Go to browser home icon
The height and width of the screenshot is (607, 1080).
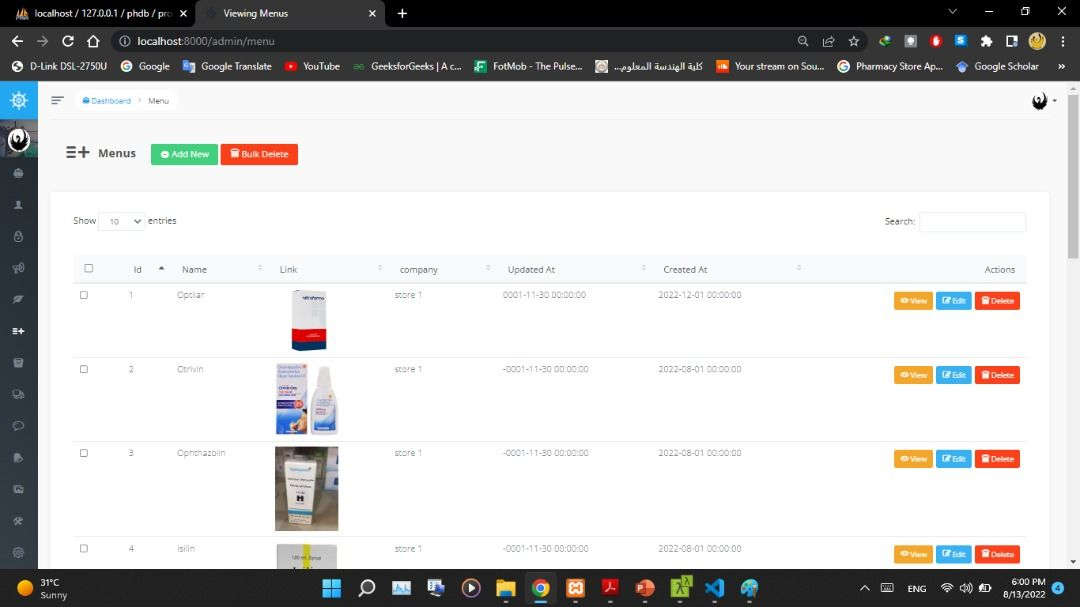click(x=93, y=41)
